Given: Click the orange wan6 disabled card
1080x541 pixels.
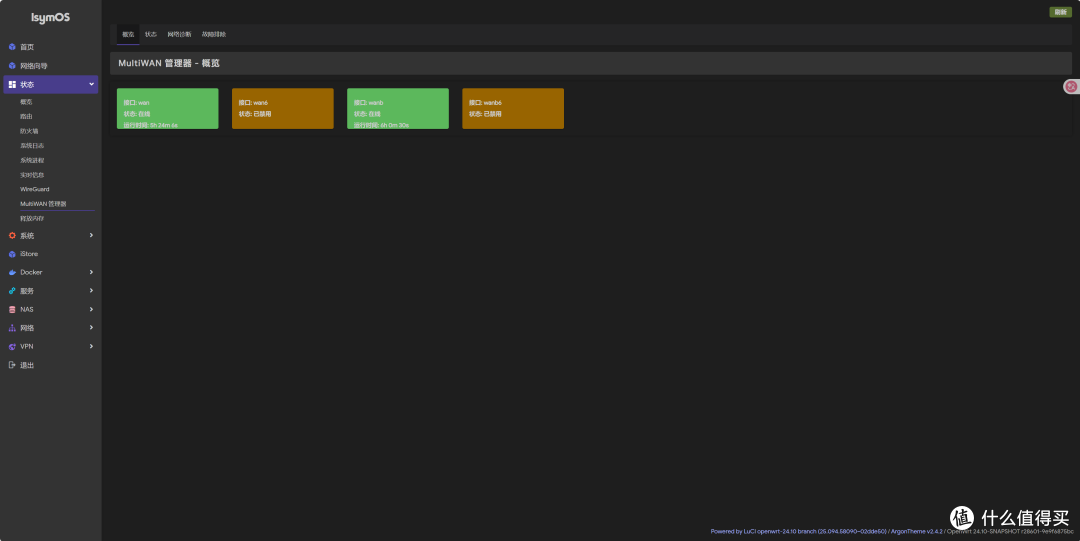Looking at the screenshot, I should coord(282,108).
